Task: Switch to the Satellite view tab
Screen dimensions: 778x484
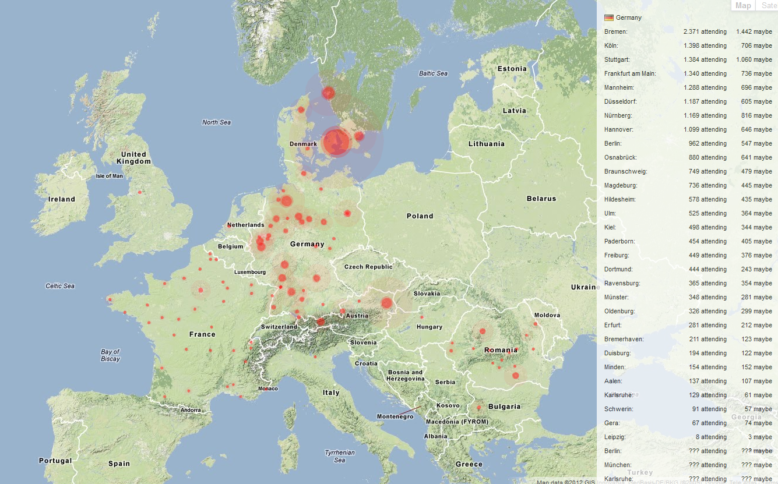Action: (766, 6)
